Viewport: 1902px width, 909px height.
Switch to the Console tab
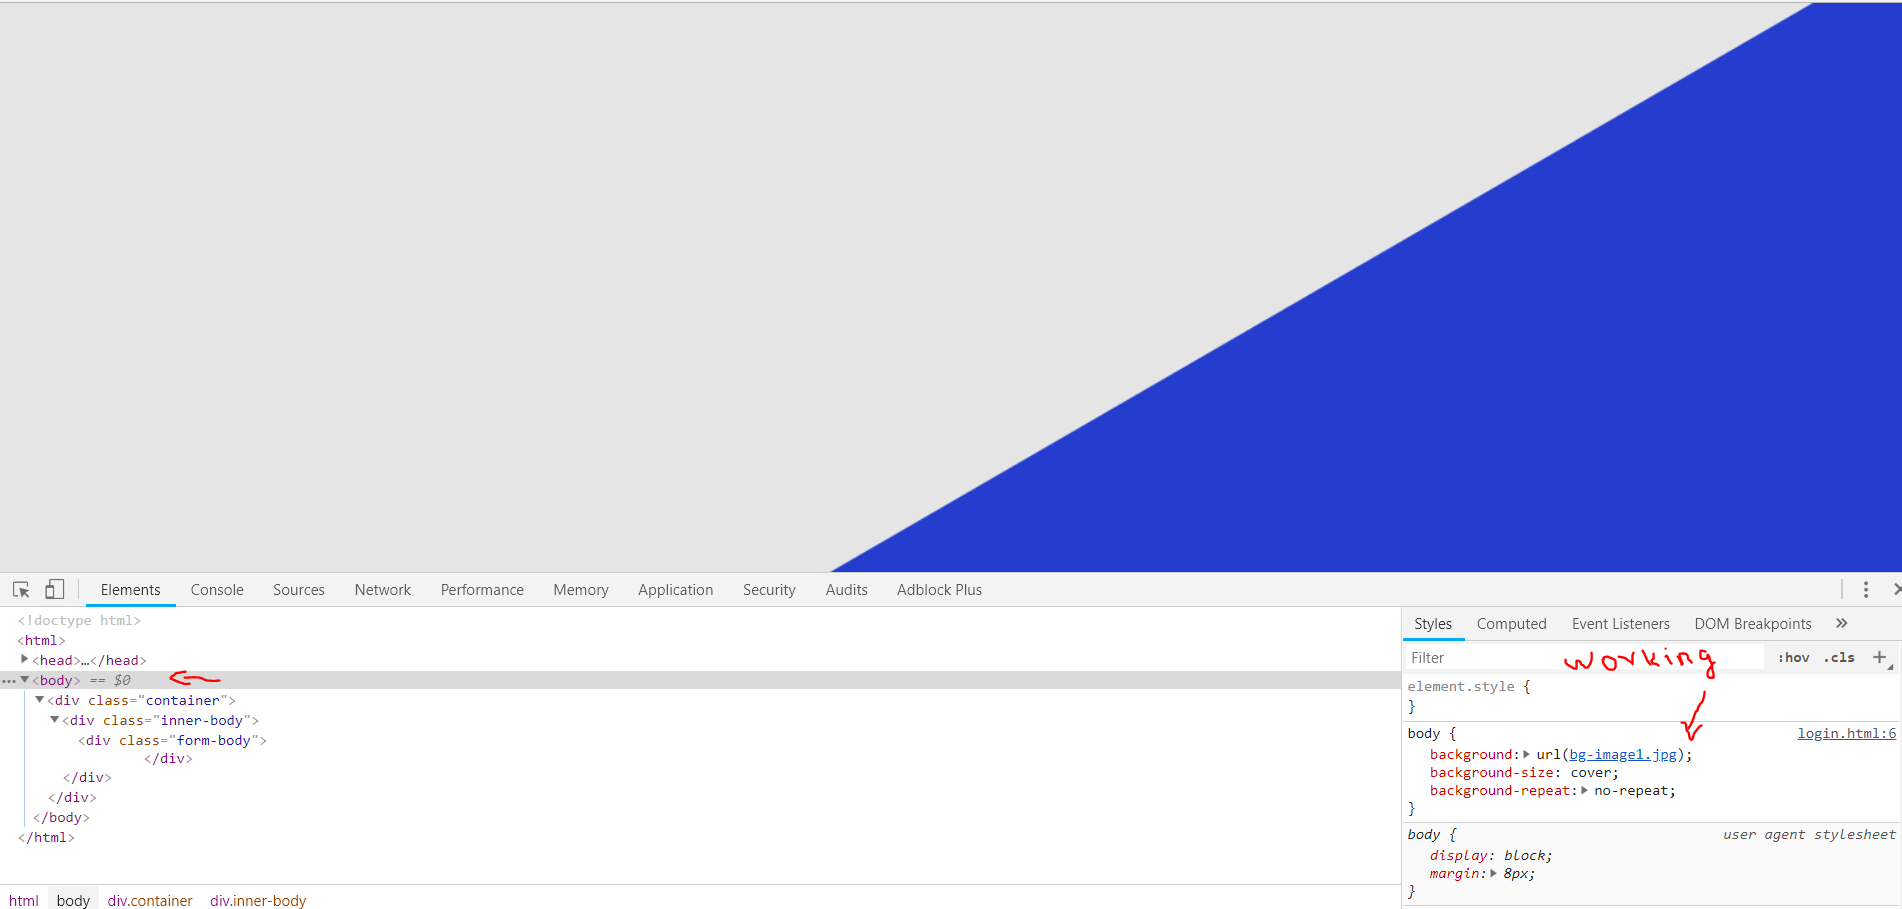[x=217, y=590]
